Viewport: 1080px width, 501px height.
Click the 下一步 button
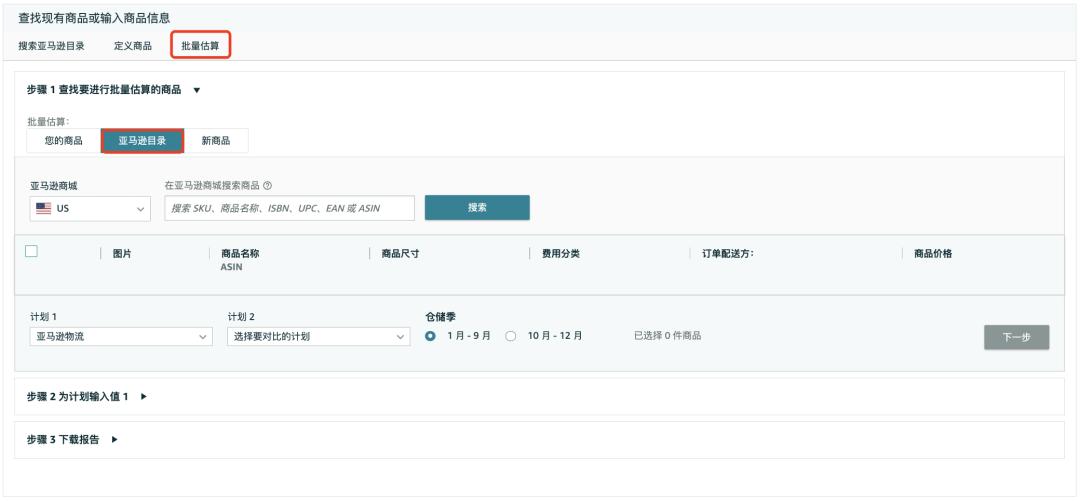[x=1017, y=337]
